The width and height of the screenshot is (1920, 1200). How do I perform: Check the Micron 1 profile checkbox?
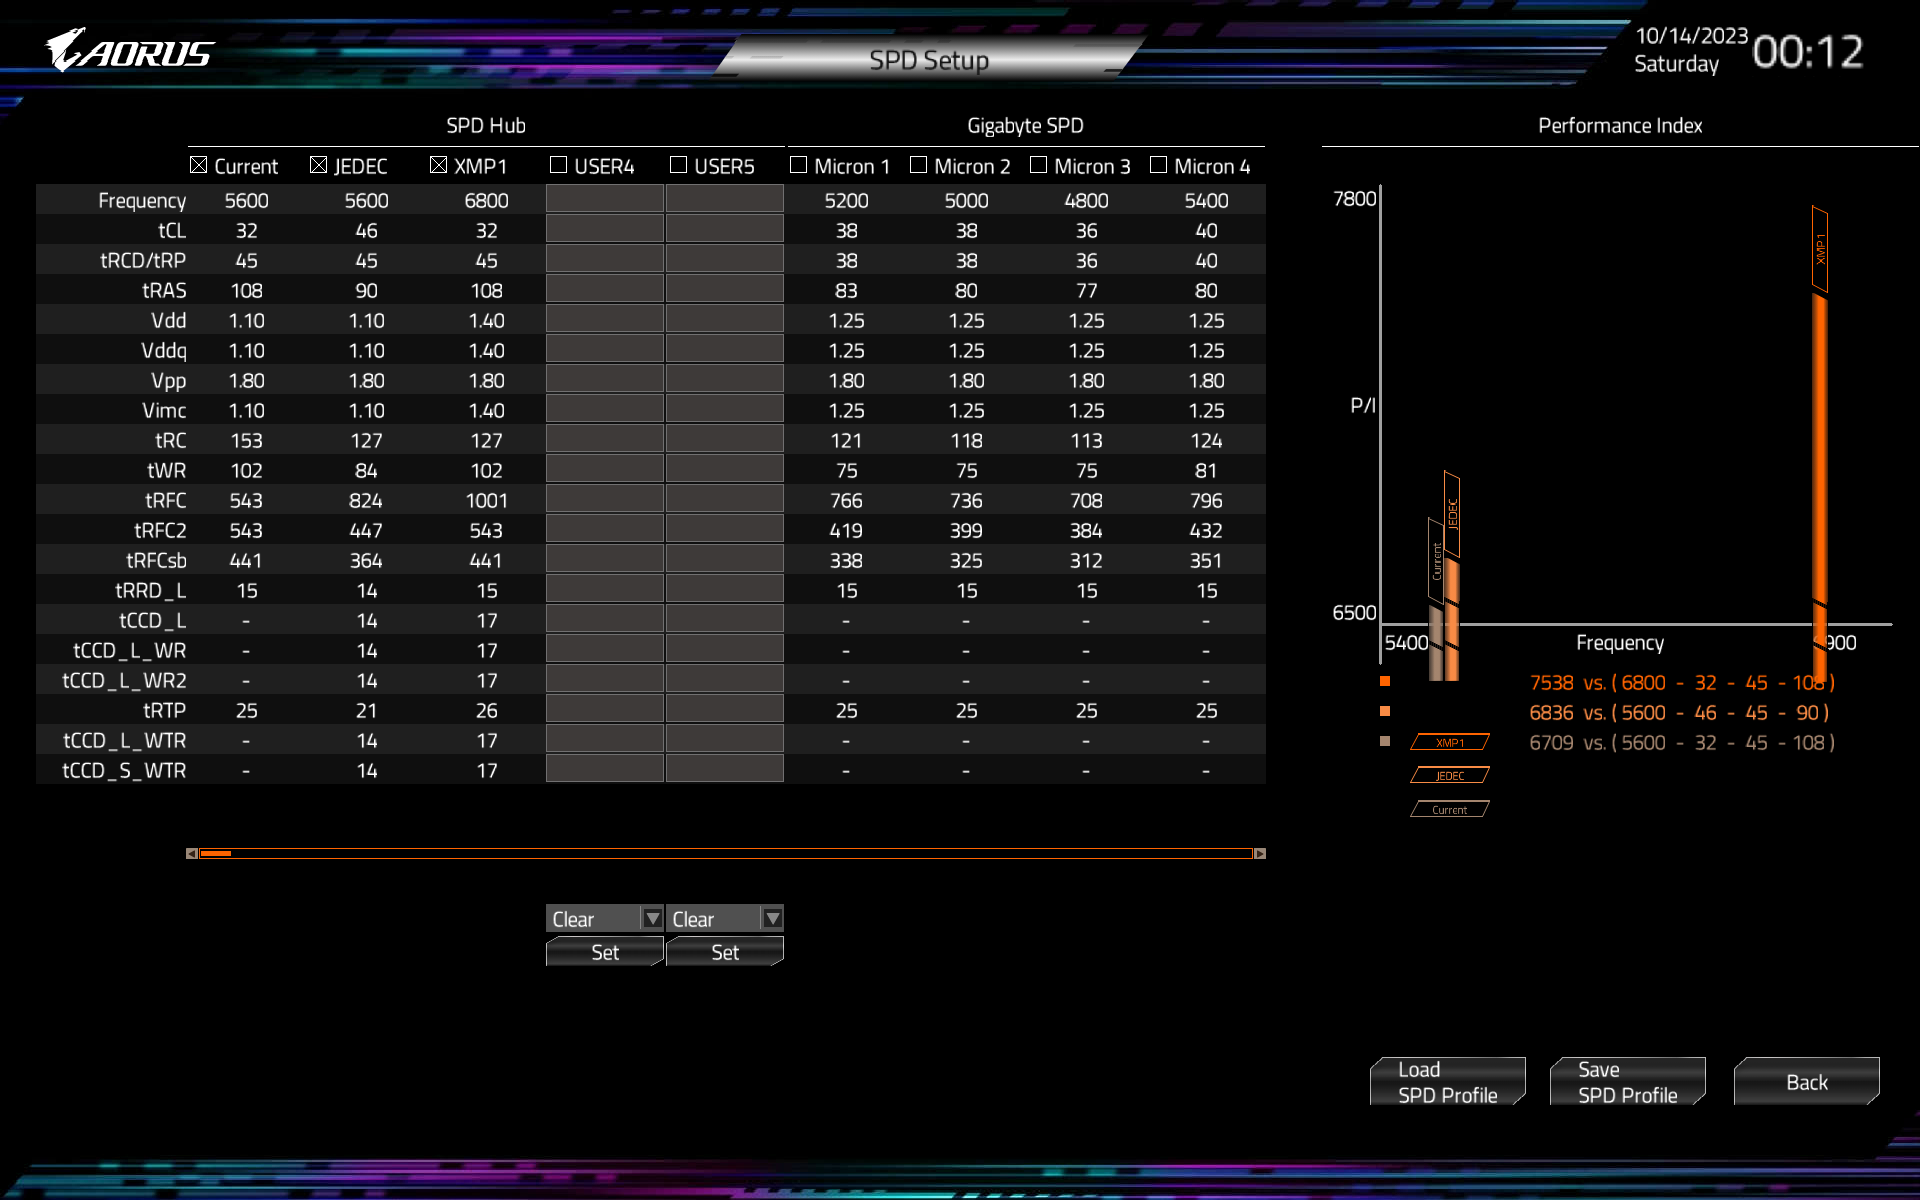tap(798, 165)
